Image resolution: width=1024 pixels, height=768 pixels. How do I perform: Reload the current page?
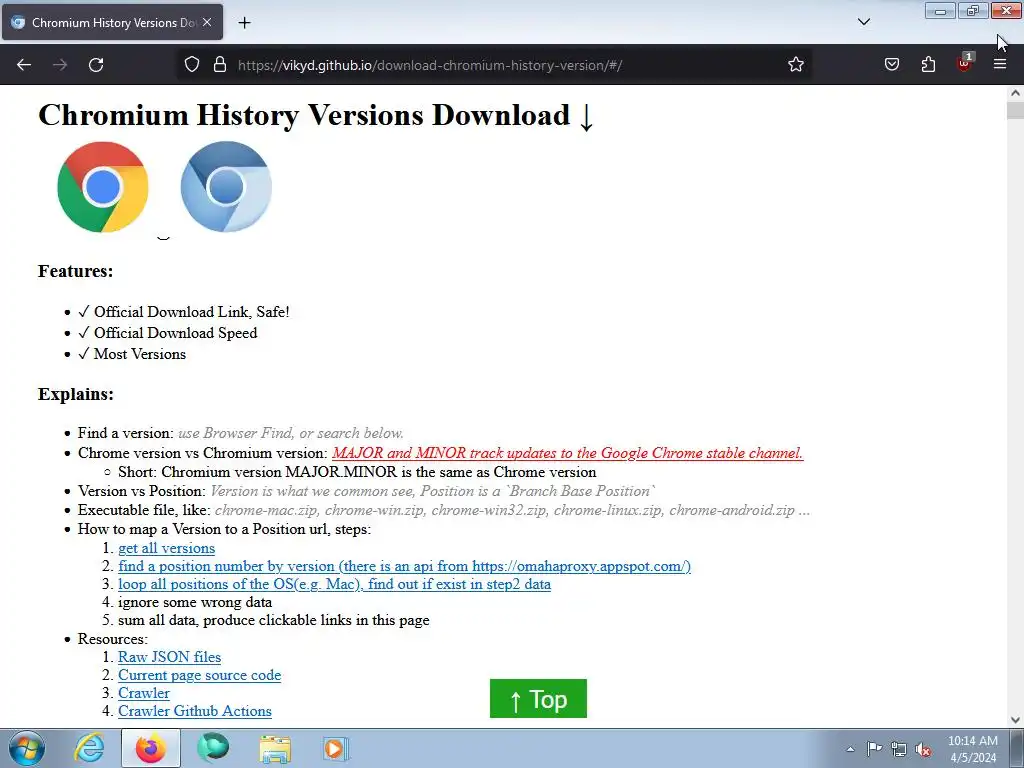click(x=96, y=65)
